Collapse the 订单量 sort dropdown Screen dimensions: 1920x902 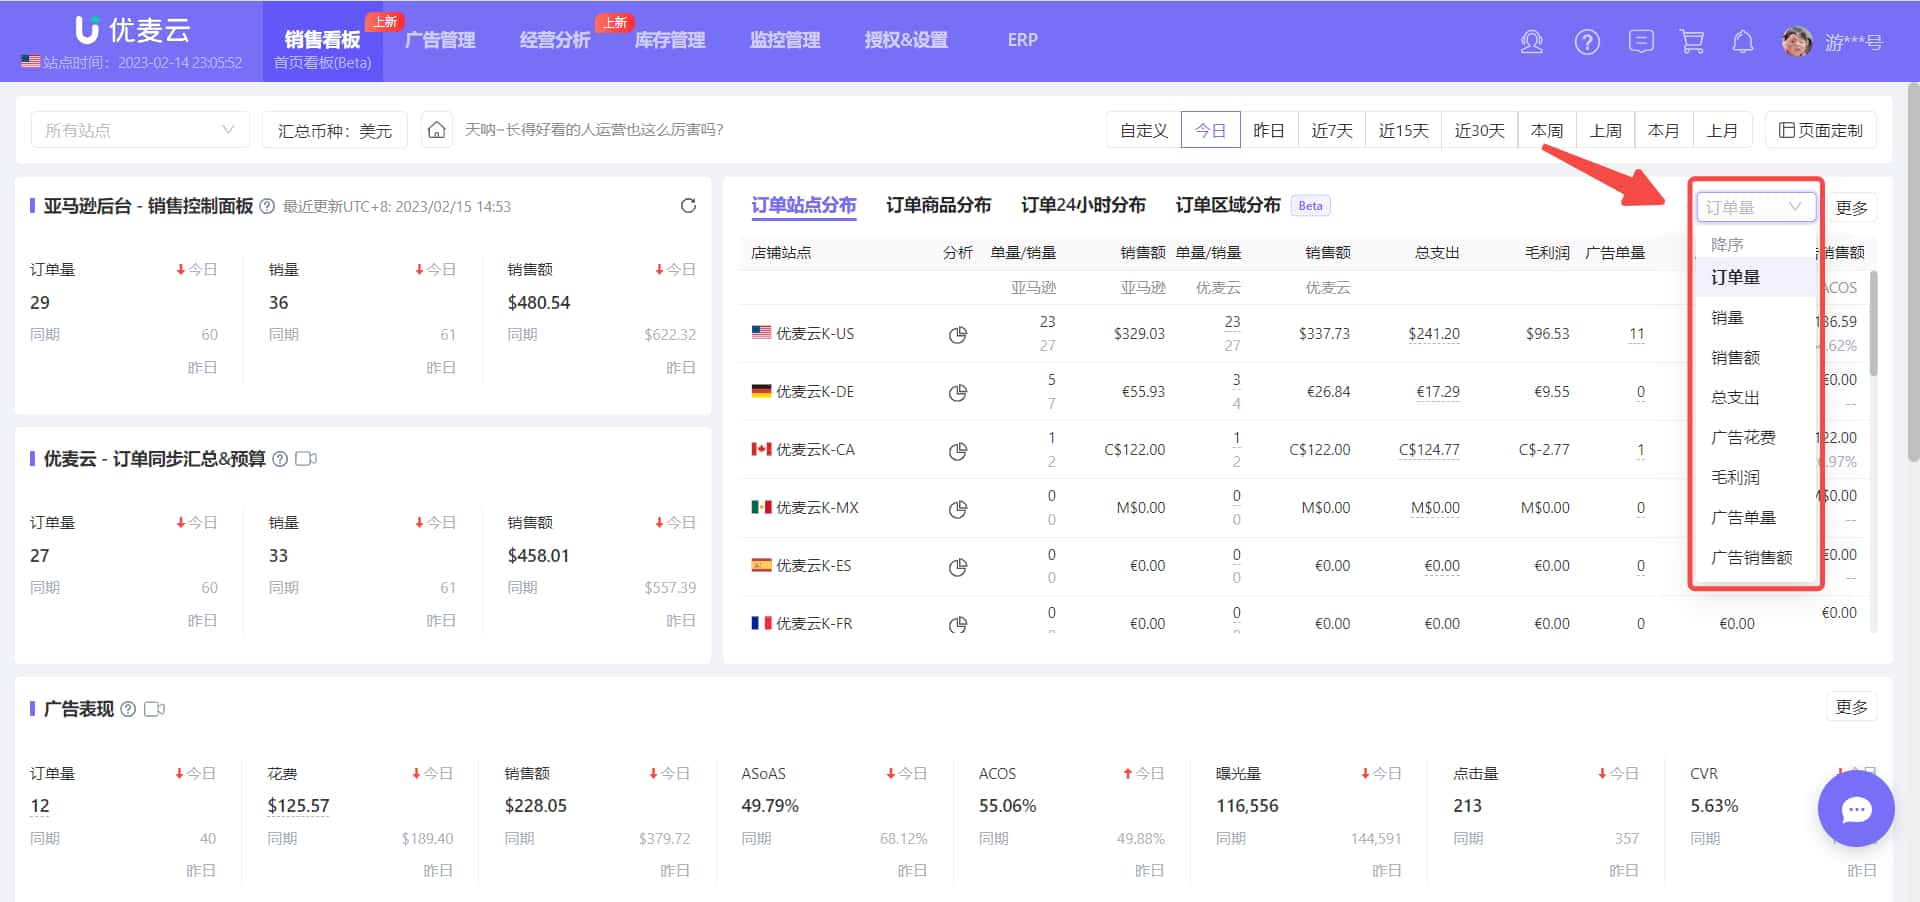[x=1756, y=207]
